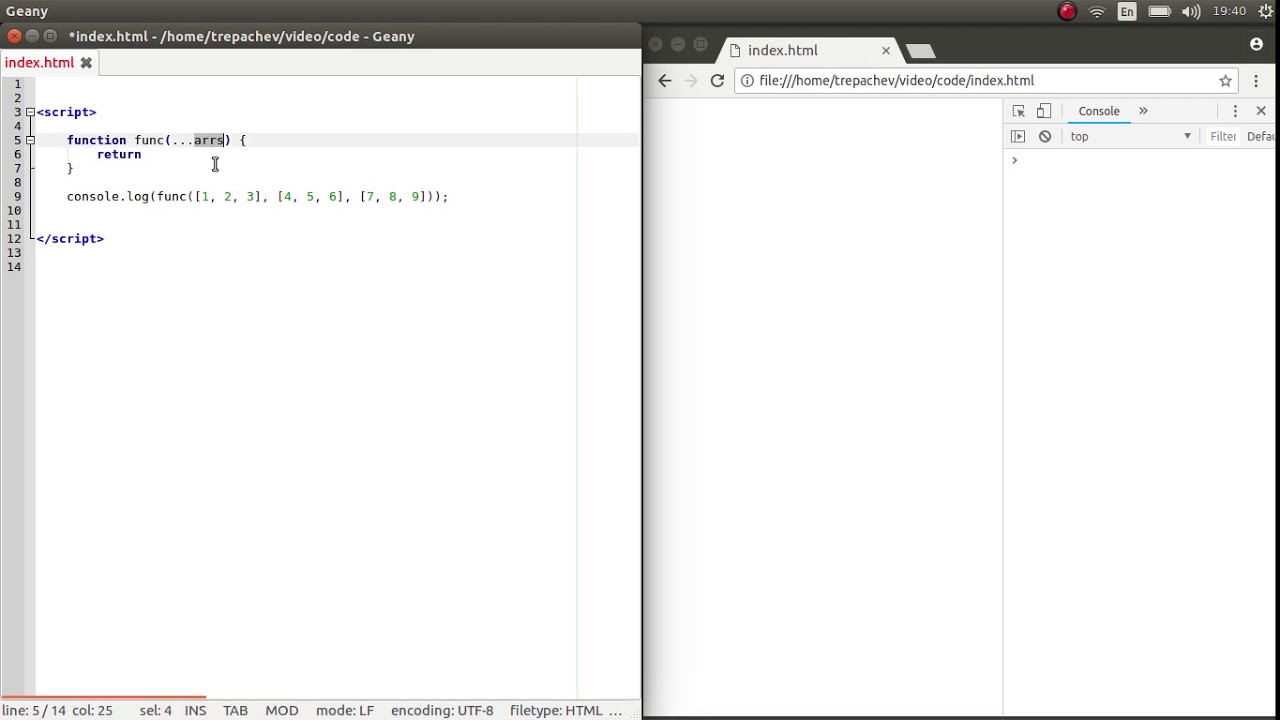The width and height of the screenshot is (1280, 720).
Task: Click the encoding: UTF-8 status entry
Action: click(442, 710)
